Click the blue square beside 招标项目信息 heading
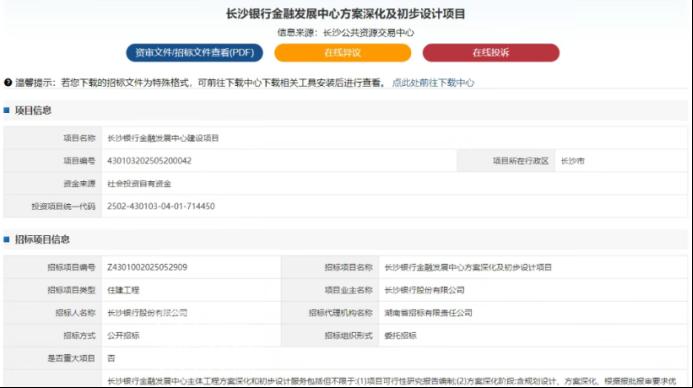693x388 pixels. tap(7, 239)
